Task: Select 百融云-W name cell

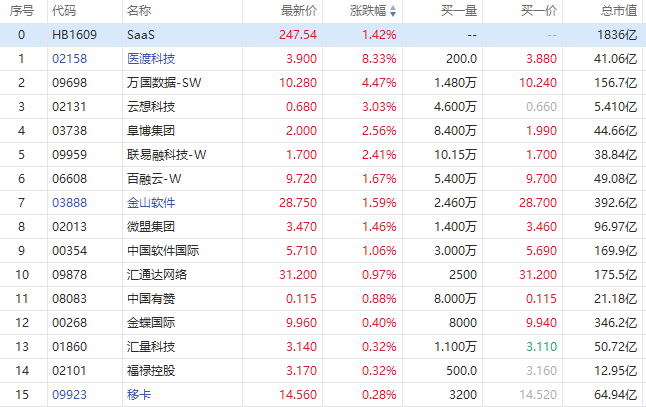Action: (154, 179)
